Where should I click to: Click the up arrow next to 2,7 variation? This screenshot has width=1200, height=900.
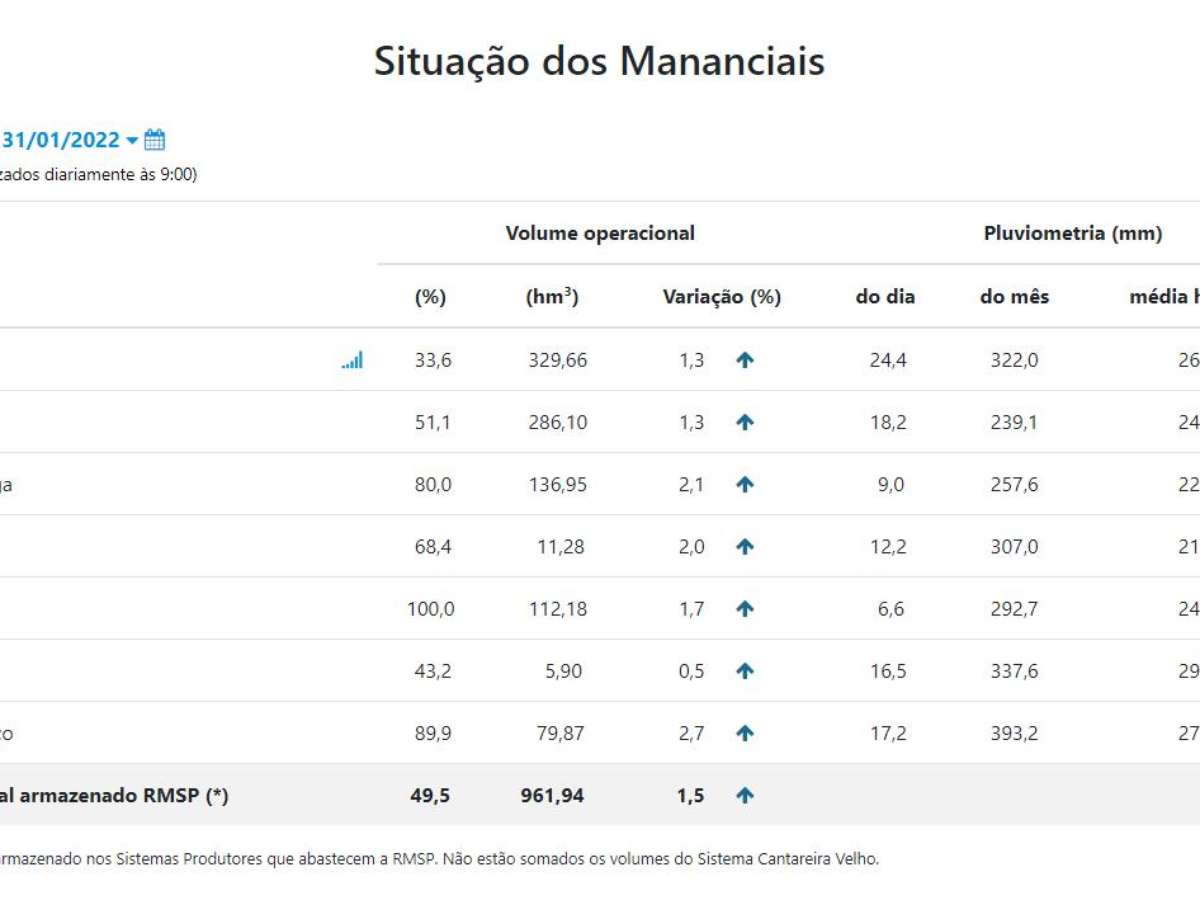tap(744, 733)
